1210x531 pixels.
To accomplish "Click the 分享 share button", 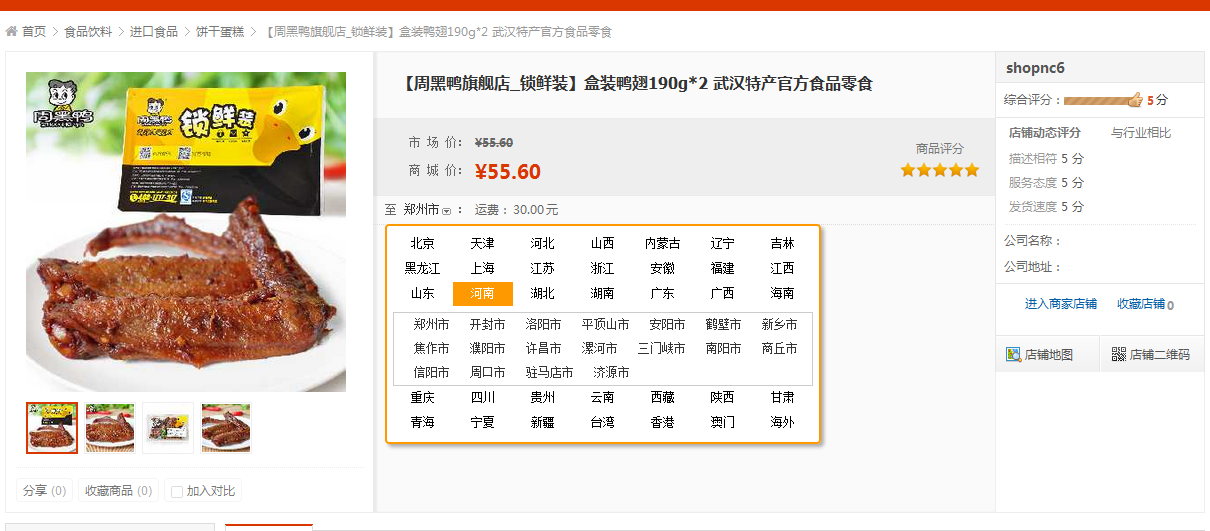I will 44,490.
